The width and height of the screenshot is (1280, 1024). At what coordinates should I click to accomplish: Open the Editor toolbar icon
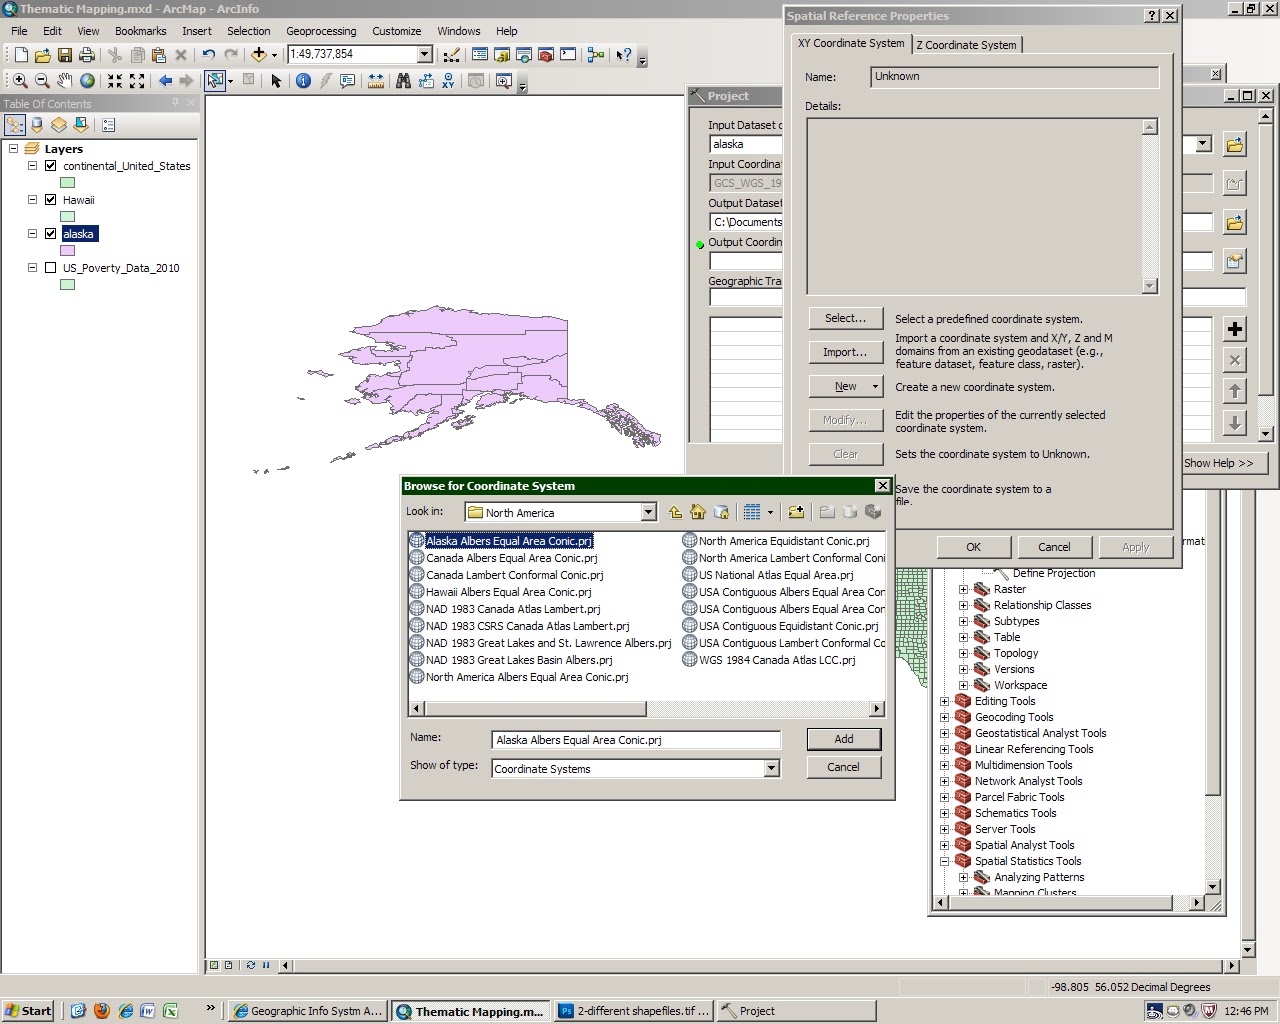(x=452, y=55)
